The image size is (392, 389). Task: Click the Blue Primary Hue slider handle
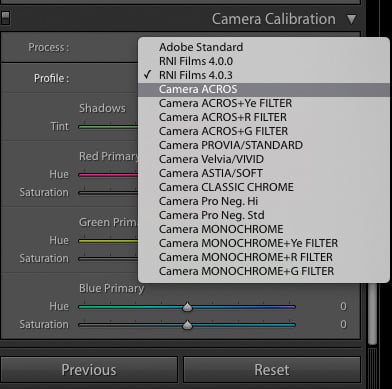187,307
